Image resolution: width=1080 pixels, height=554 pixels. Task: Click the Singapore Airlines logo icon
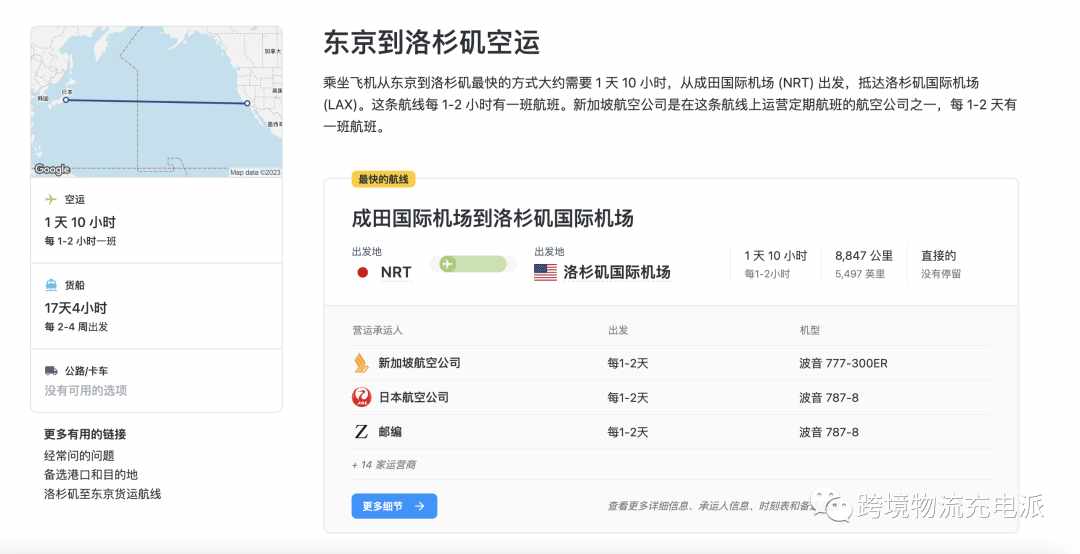(362, 363)
